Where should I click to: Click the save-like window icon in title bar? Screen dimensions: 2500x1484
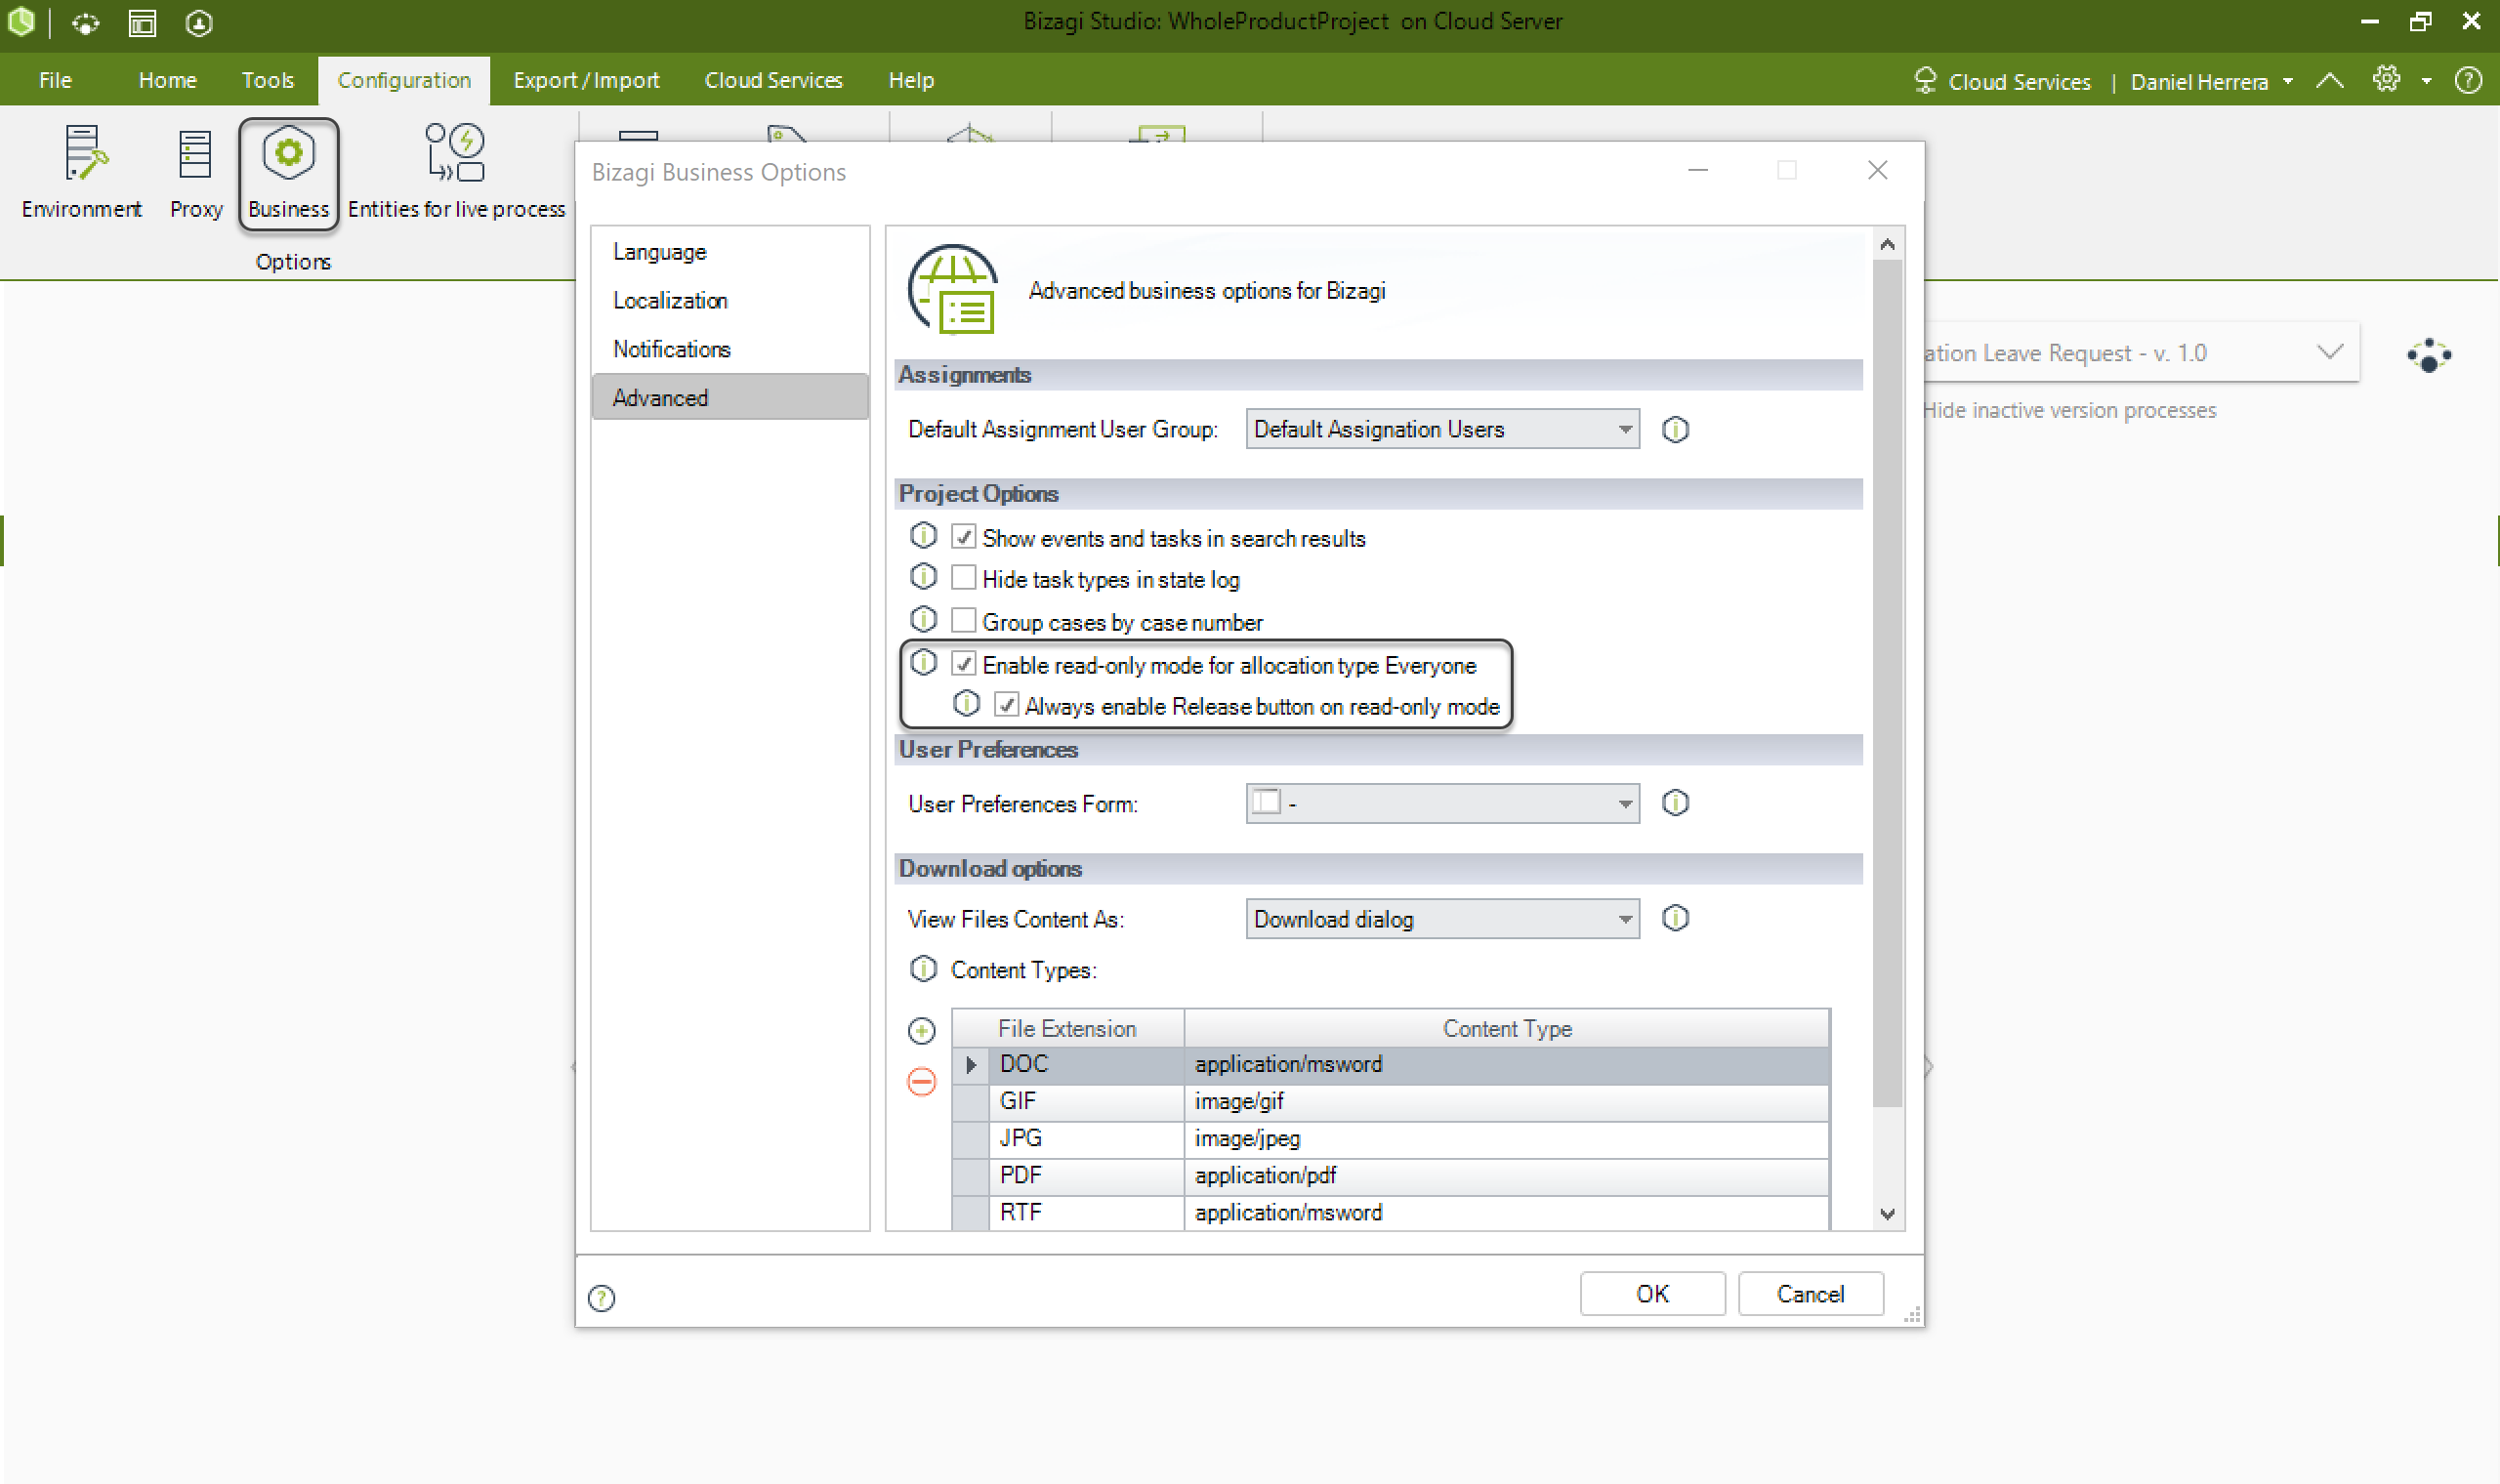click(x=142, y=22)
